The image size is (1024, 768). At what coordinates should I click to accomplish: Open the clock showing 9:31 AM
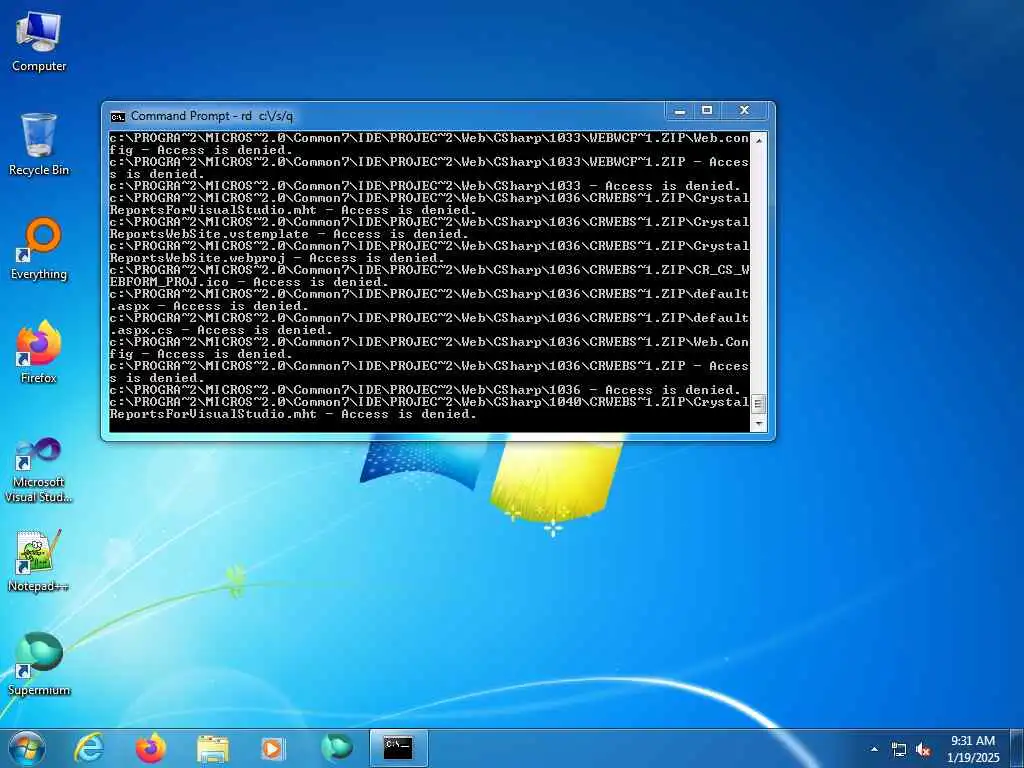click(973, 749)
